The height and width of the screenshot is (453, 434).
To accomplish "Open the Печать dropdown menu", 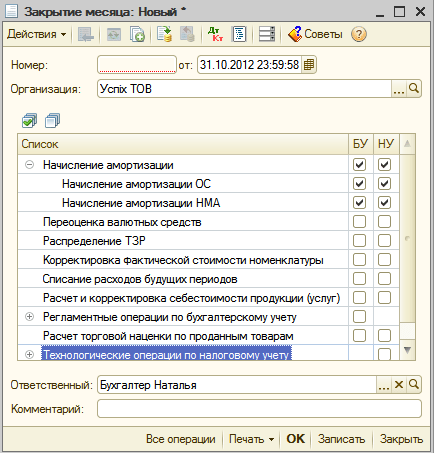I will point(251,439).
